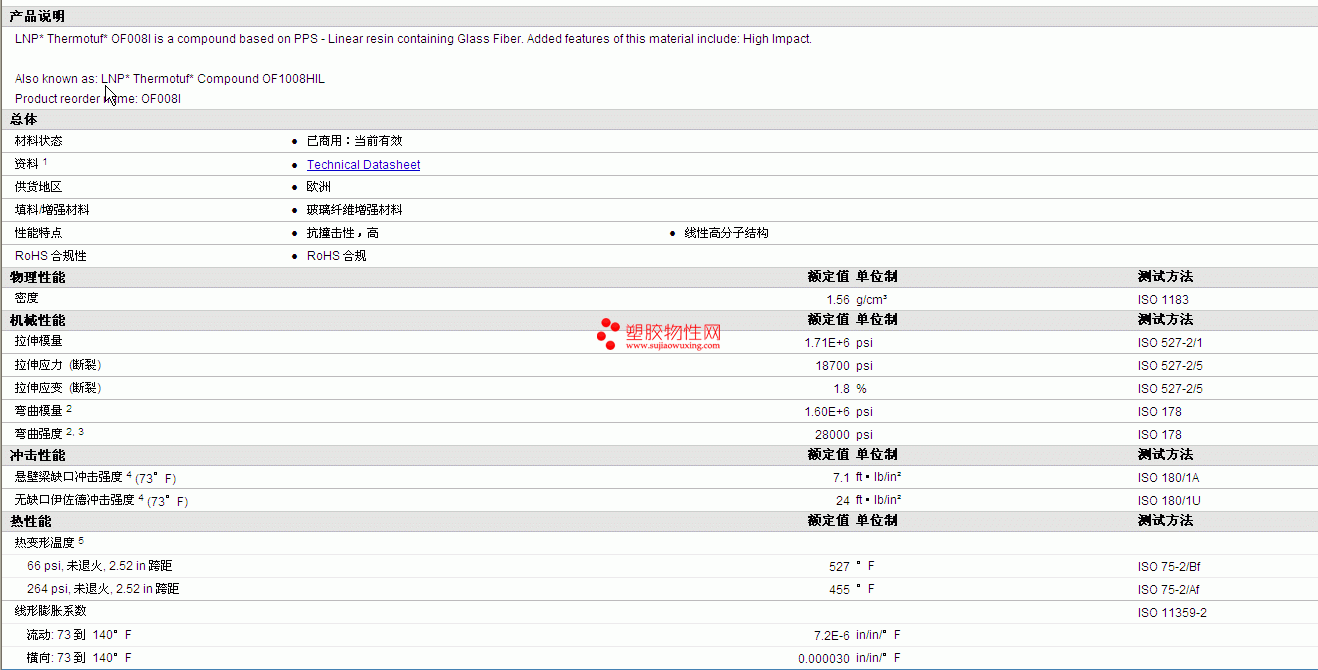Click 测试方法 header in 物理性能 section
Image resolution: width=1318 pixels, height=670 pixels.
[x=1165, y=277]
